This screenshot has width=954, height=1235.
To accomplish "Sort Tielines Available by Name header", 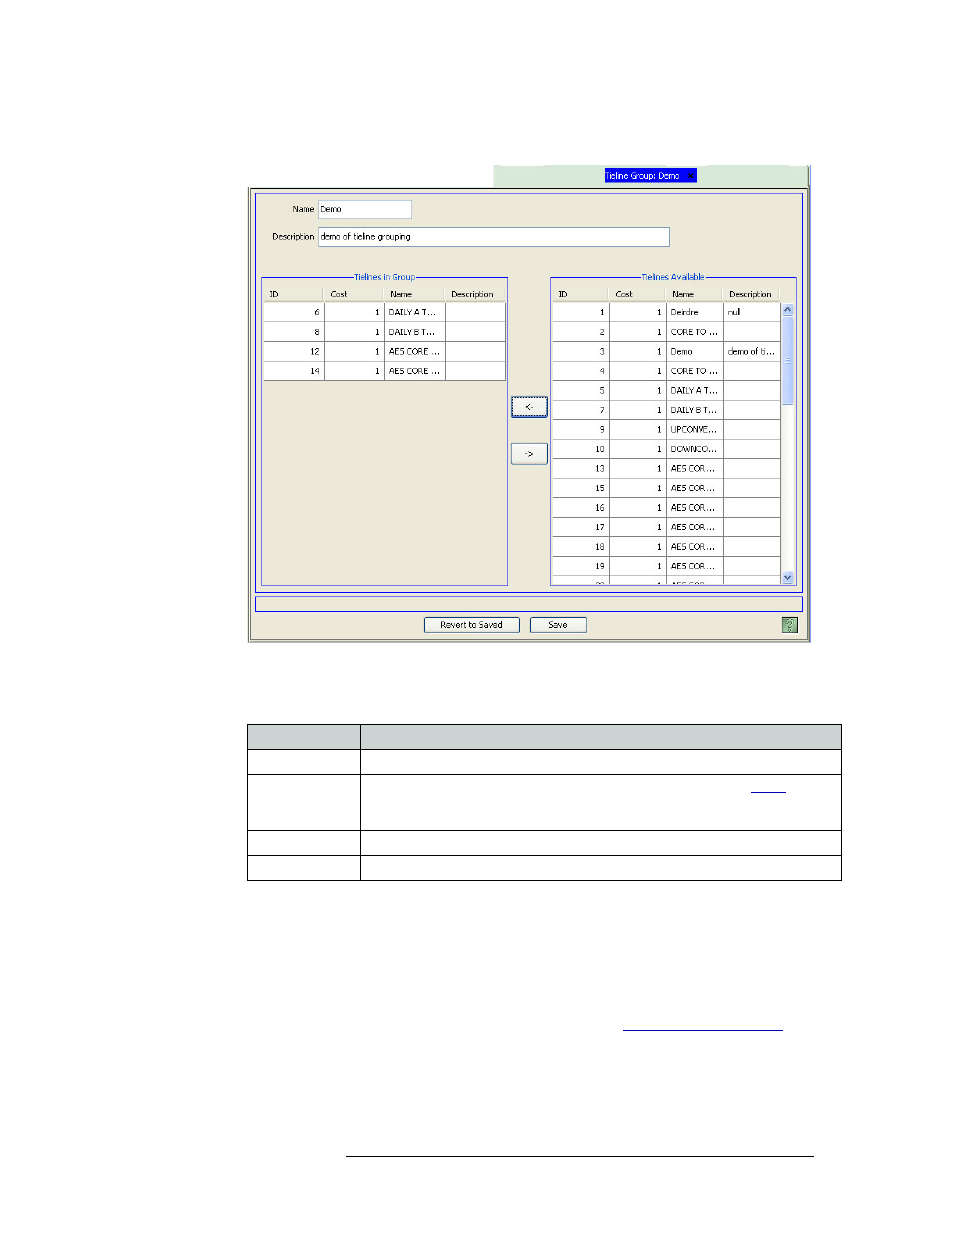I will [694, 294].
